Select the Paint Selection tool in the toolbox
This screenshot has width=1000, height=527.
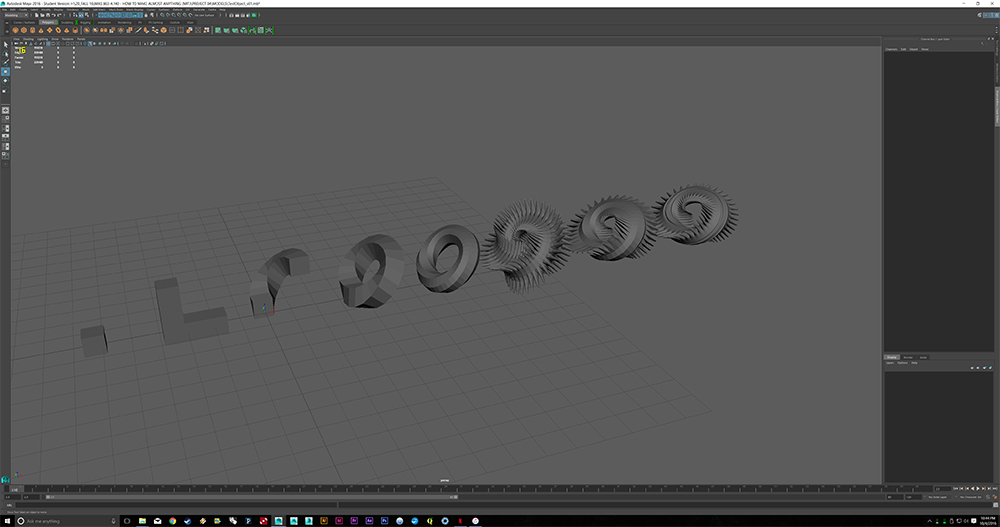pyautogui.click(x=6, y=63)
